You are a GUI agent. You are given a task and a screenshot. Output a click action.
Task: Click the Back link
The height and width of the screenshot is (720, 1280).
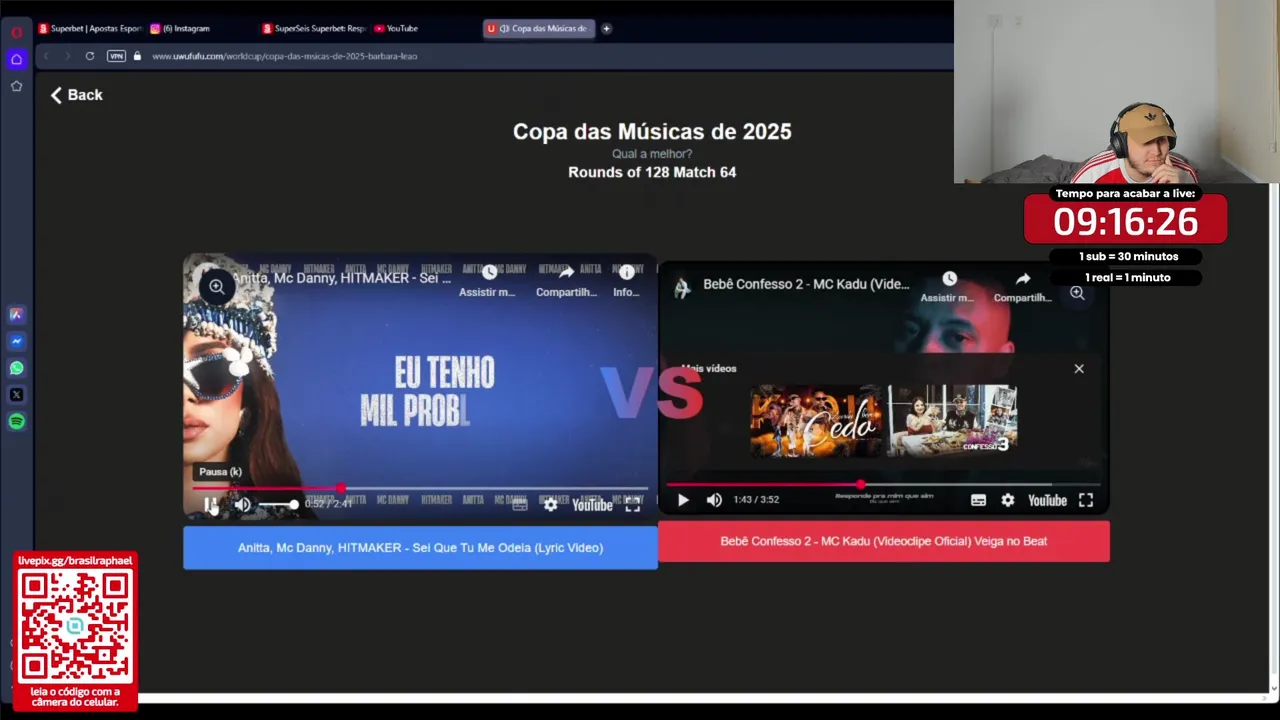[77, 95]
